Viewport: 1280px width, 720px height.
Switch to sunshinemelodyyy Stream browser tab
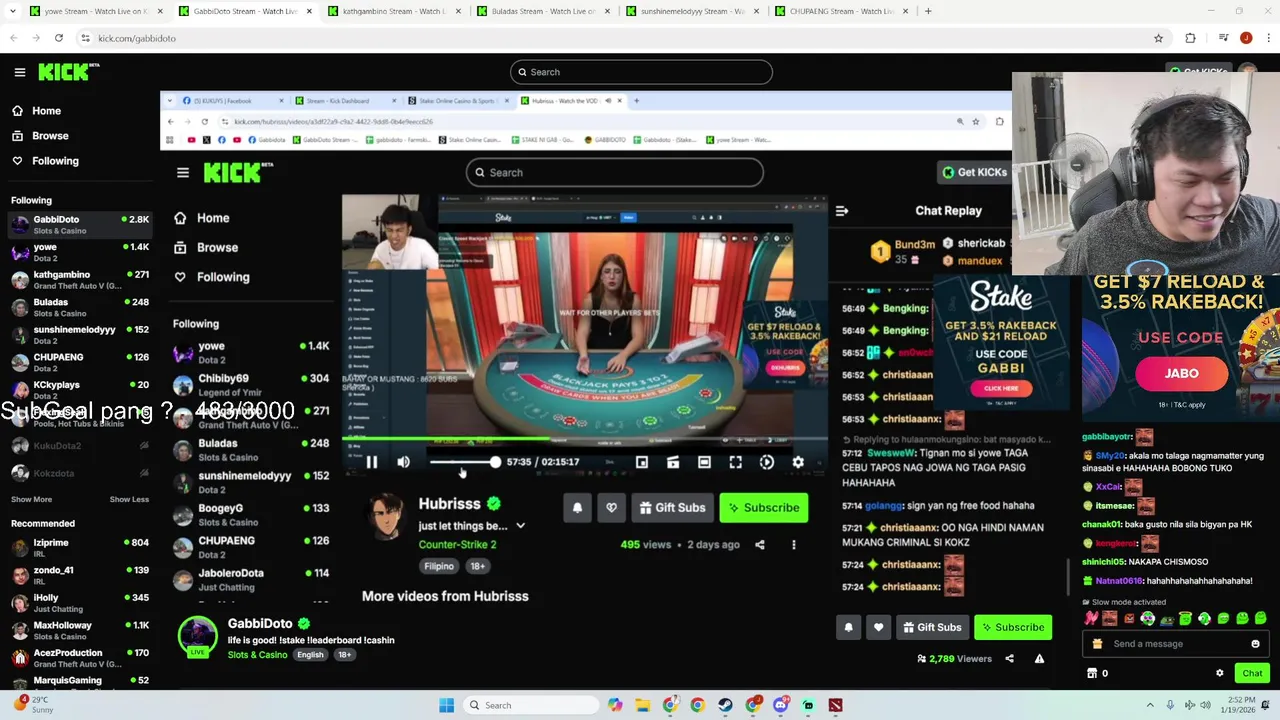(x=693, y=11)
